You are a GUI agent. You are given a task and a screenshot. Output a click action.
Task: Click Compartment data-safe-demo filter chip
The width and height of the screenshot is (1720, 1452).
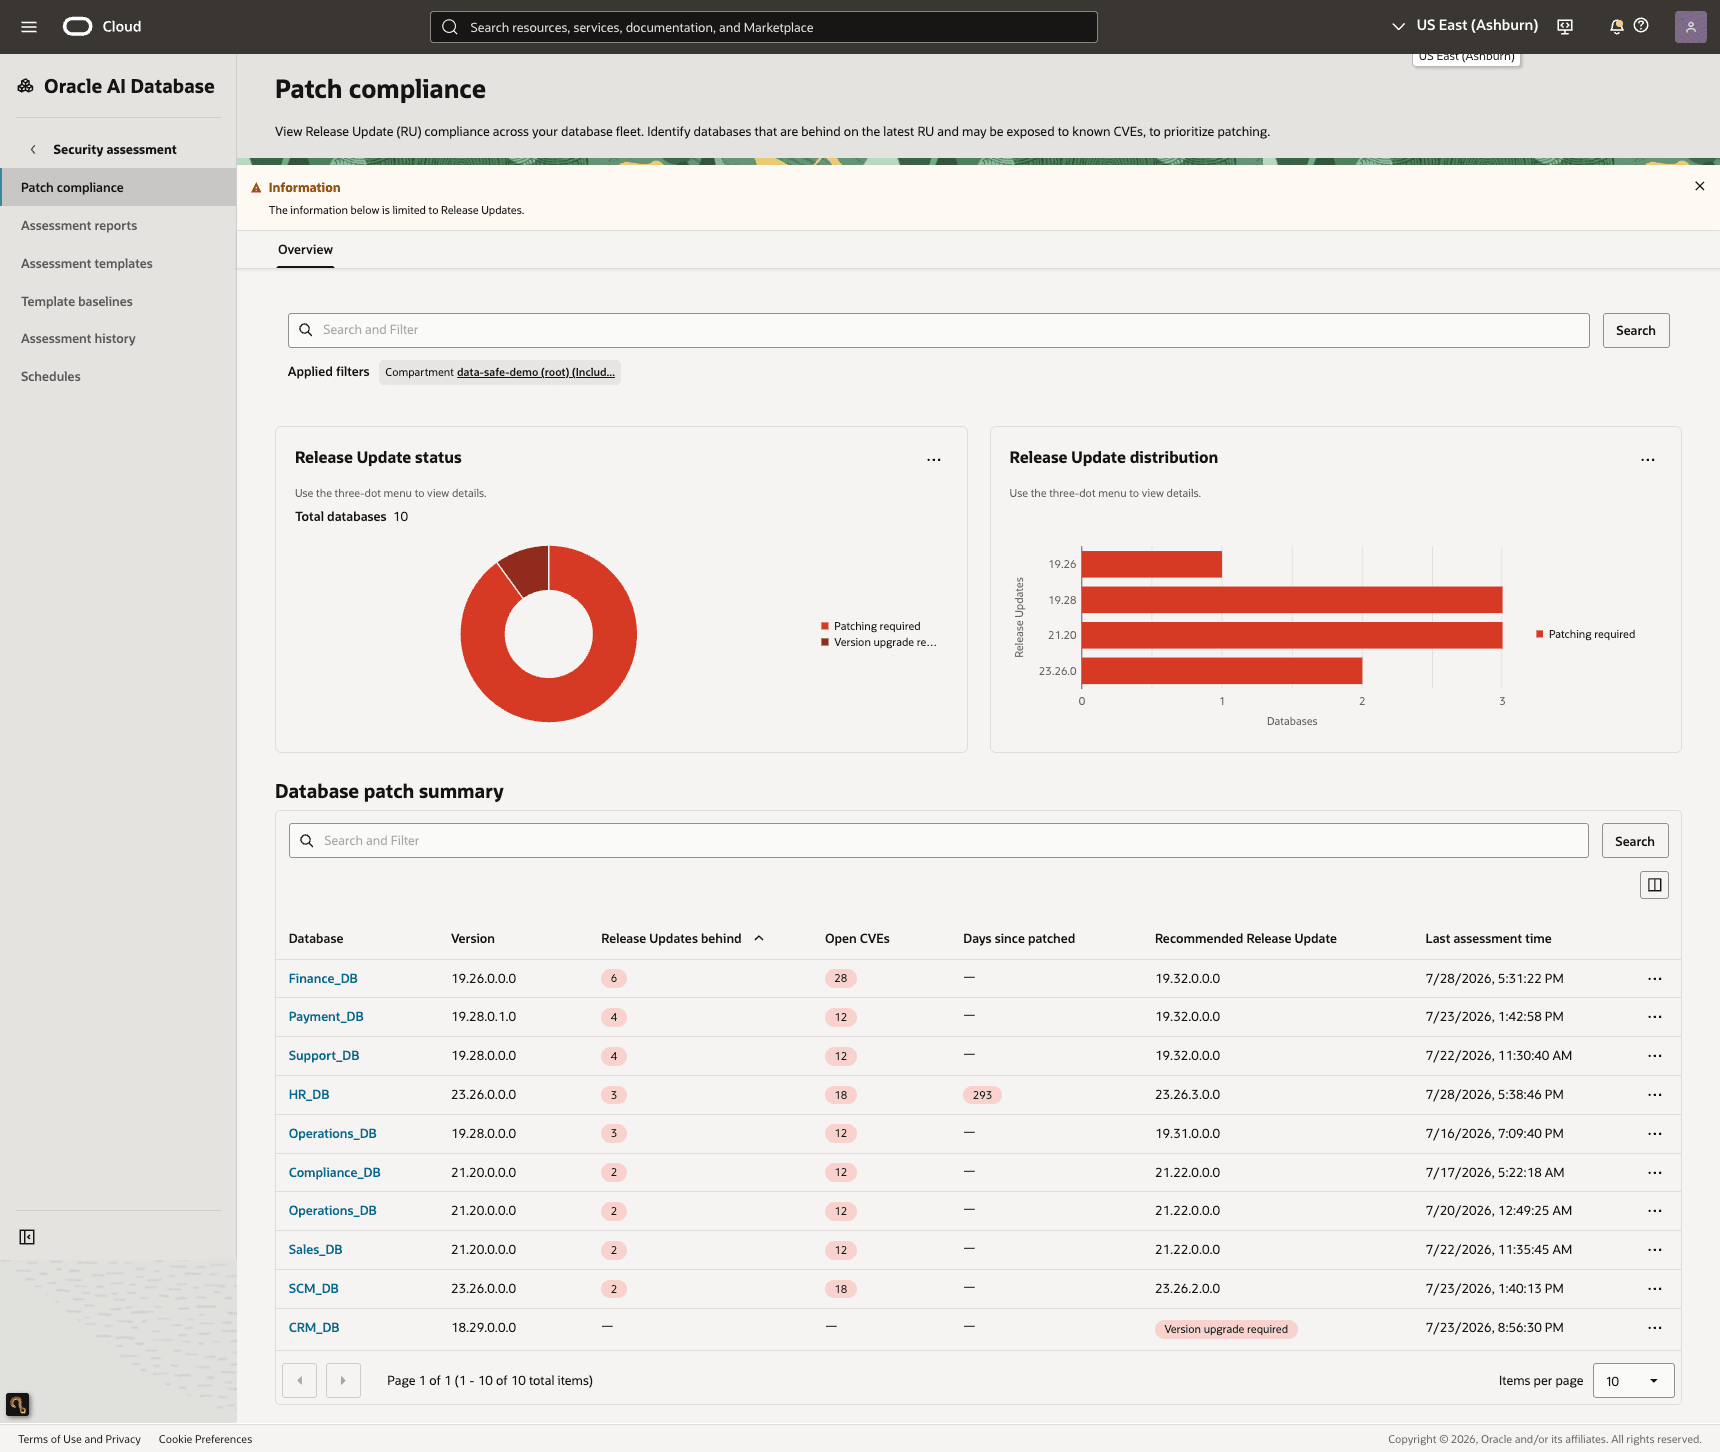pos(500,372)
